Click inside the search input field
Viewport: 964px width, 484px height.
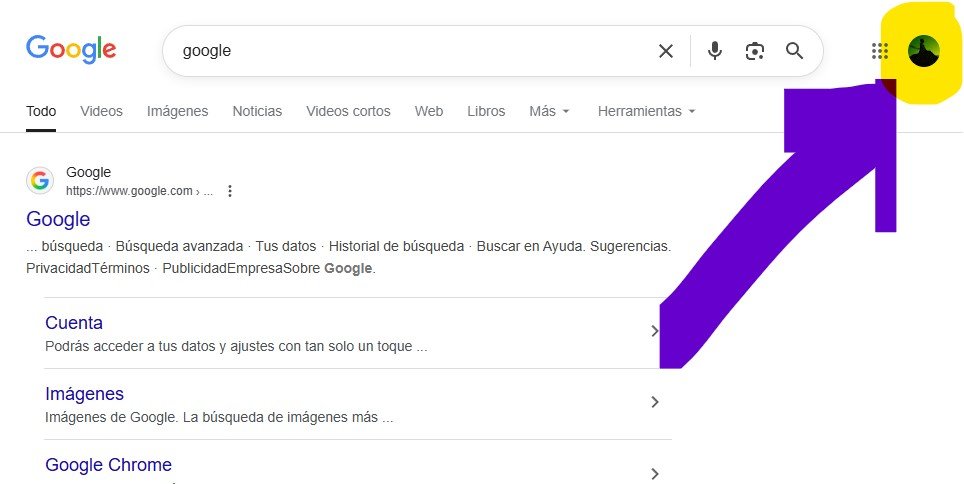[x=400, y=51]
